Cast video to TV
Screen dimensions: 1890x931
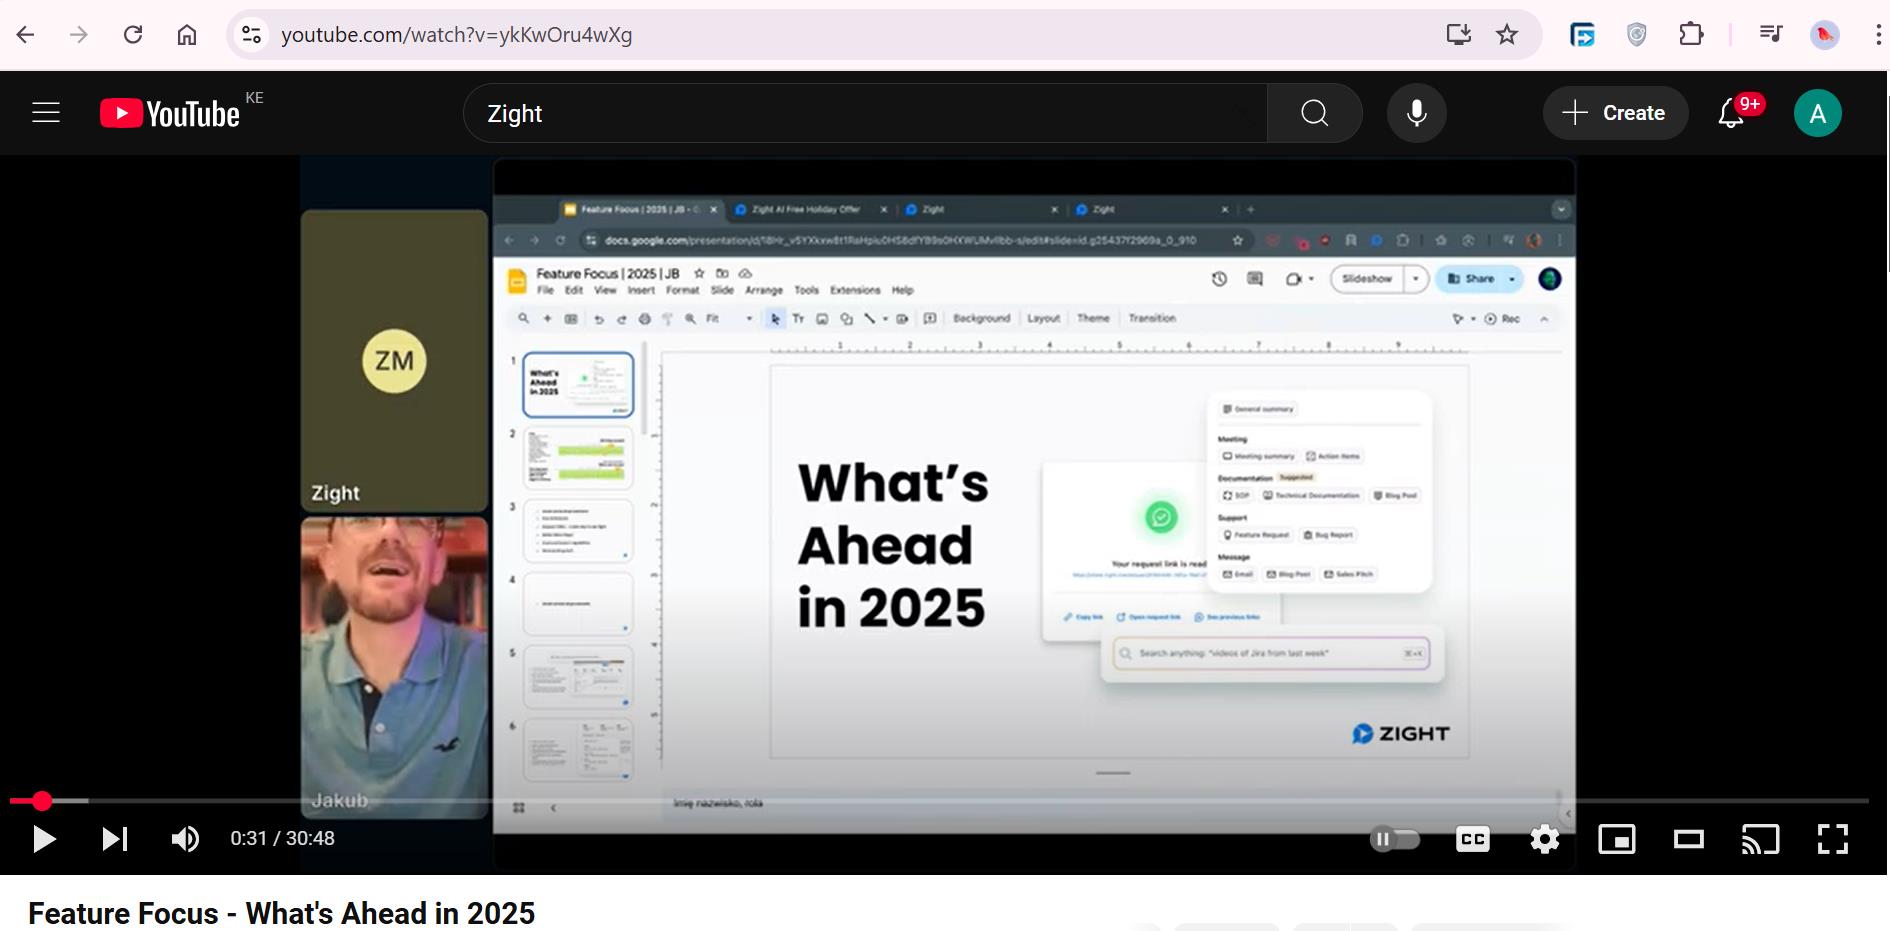tap(1760, 839)
